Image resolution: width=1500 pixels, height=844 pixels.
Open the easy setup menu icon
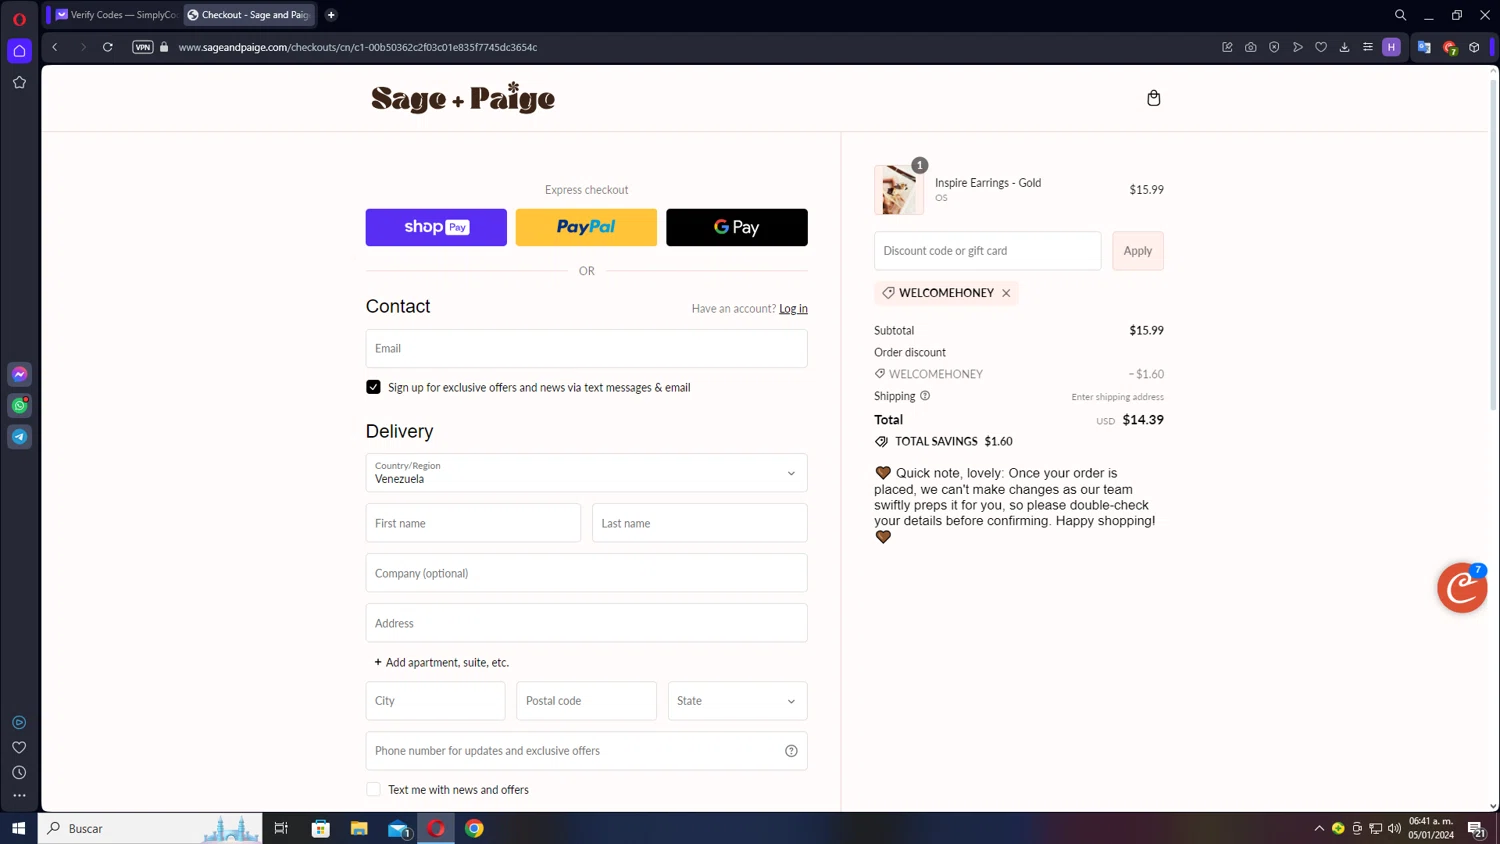tap(1368, 47)
